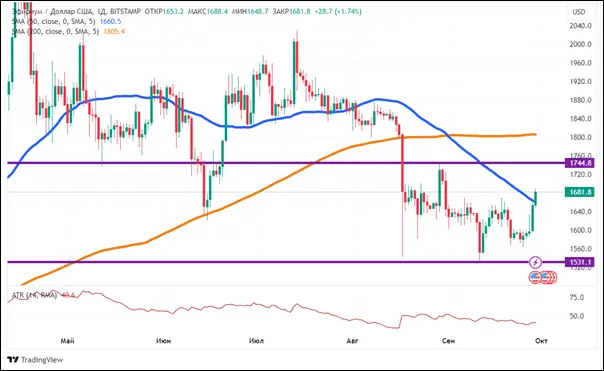Click the purple 1531.1 price label
604x371 pixels.
click(x=580, y=263)
